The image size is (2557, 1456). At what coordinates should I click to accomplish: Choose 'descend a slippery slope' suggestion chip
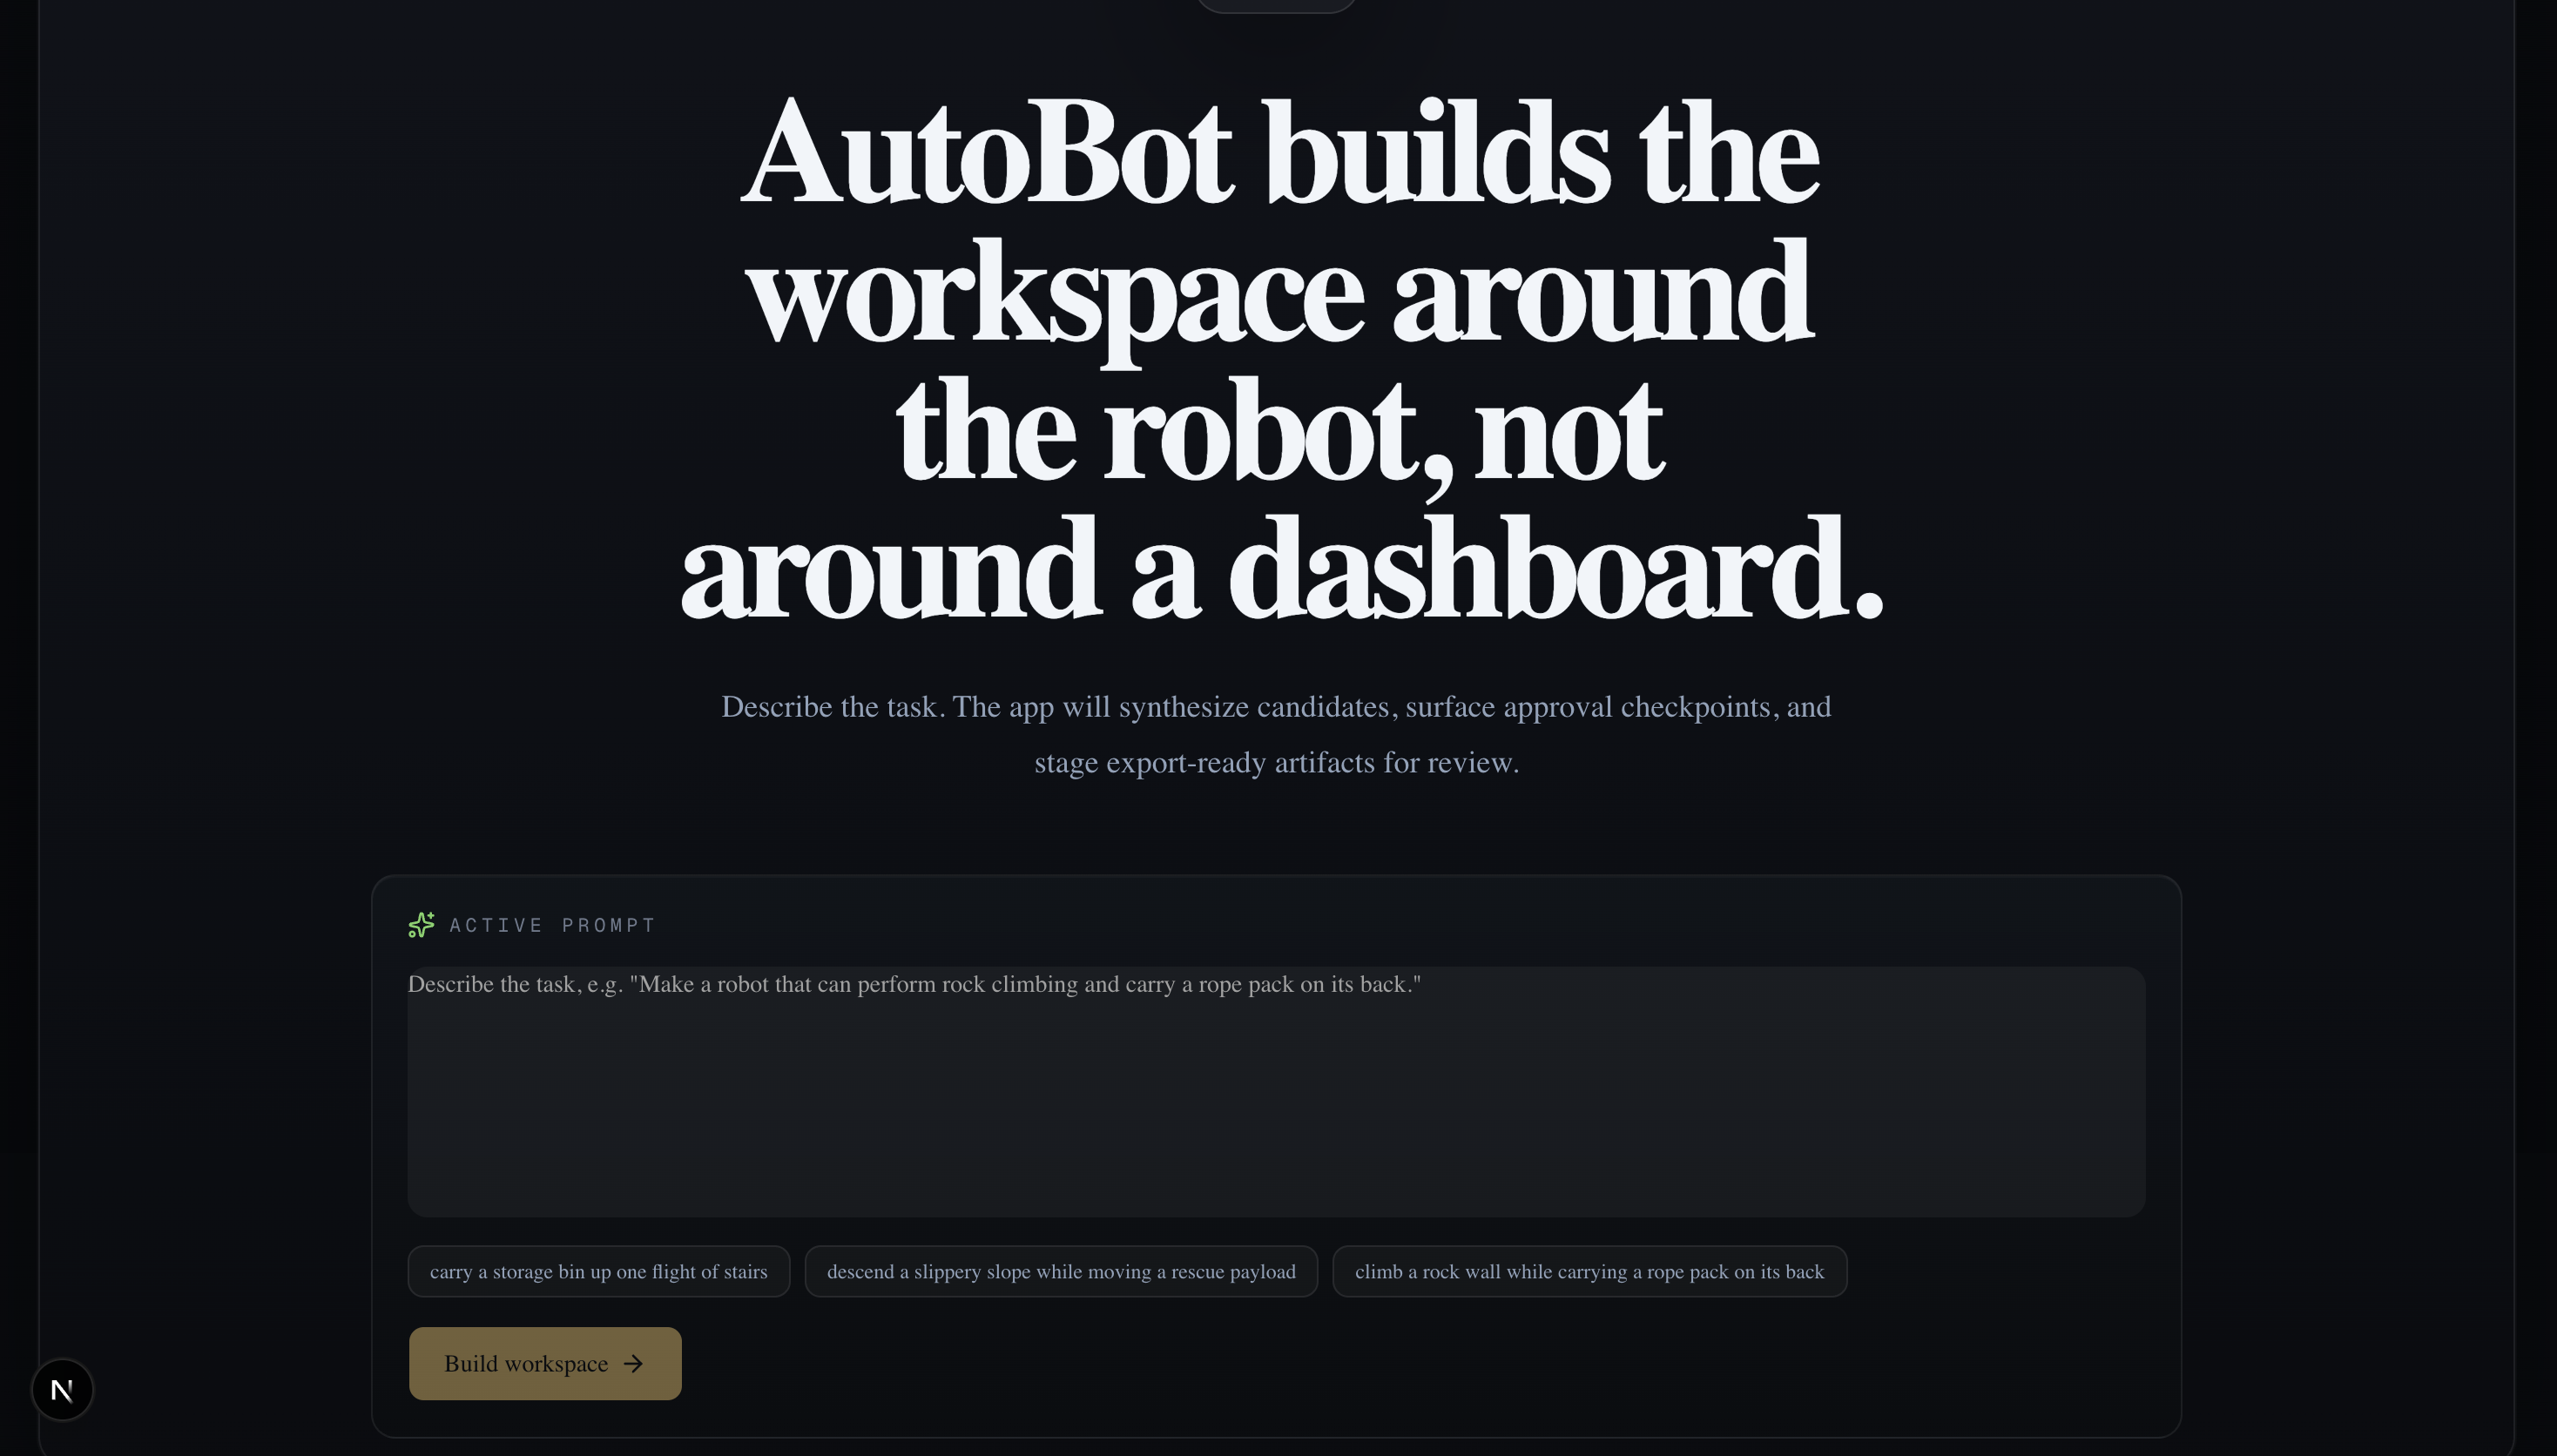(x=1060, y=1272)
